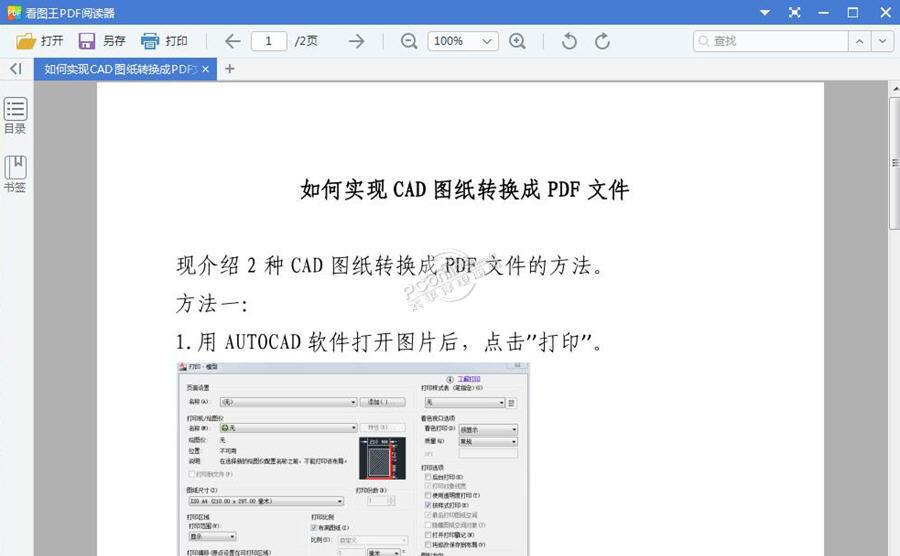Collapse the left sidebar

point(15,69)
